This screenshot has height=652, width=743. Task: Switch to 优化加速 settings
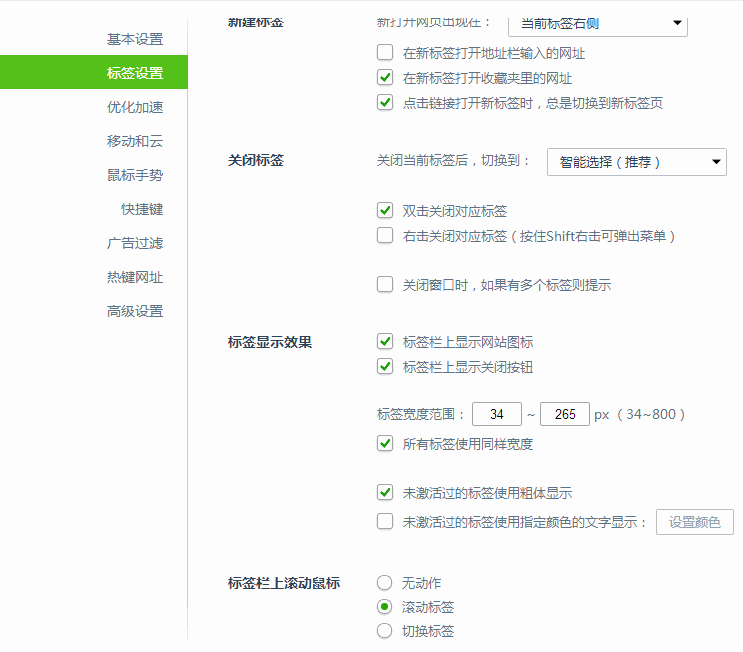pyautogui.click(x=135, y=107)
